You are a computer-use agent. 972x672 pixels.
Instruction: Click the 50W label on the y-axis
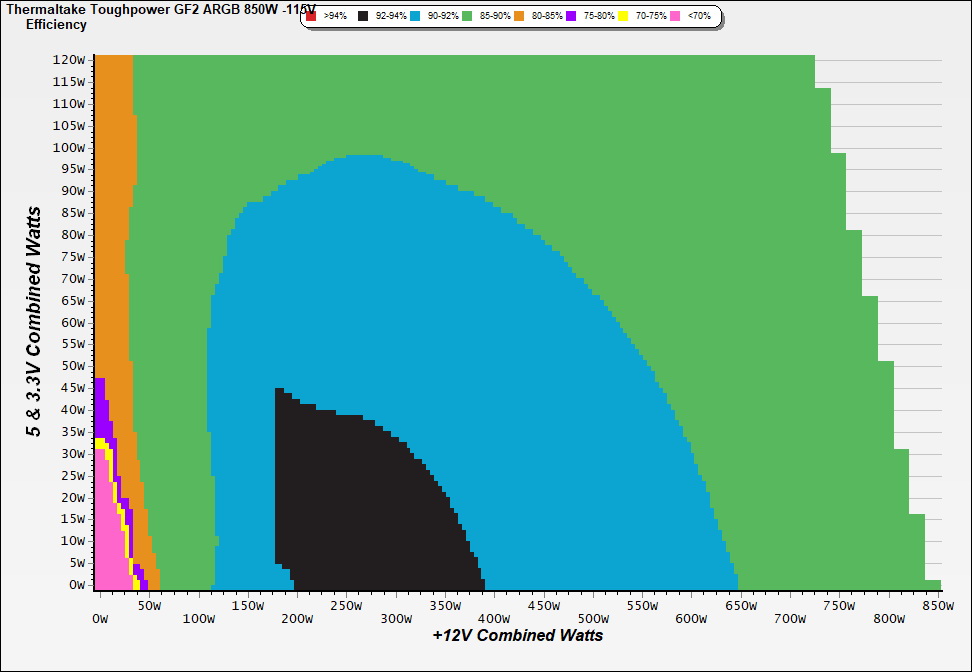pyautogui.click(x=71, y=366)
